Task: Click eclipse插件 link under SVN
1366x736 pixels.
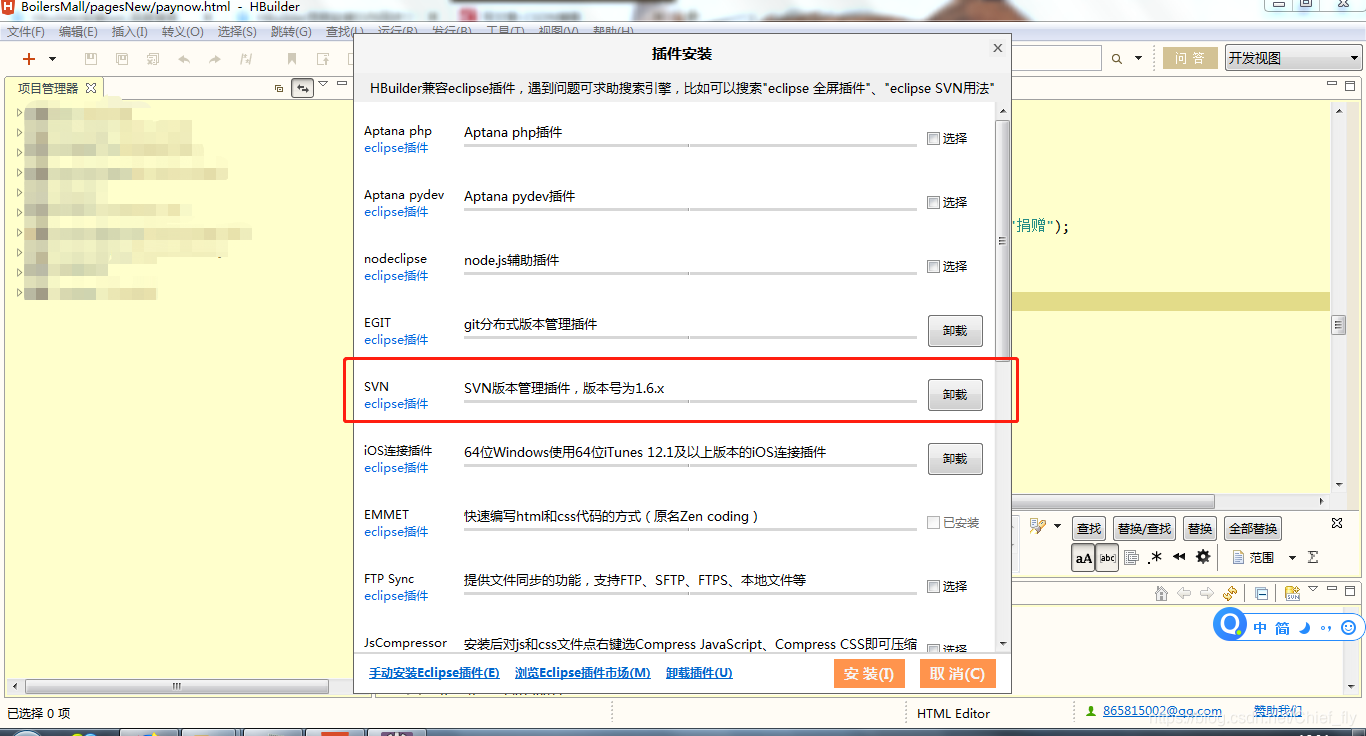Action: pyautogui.click(x=396, y=404)
